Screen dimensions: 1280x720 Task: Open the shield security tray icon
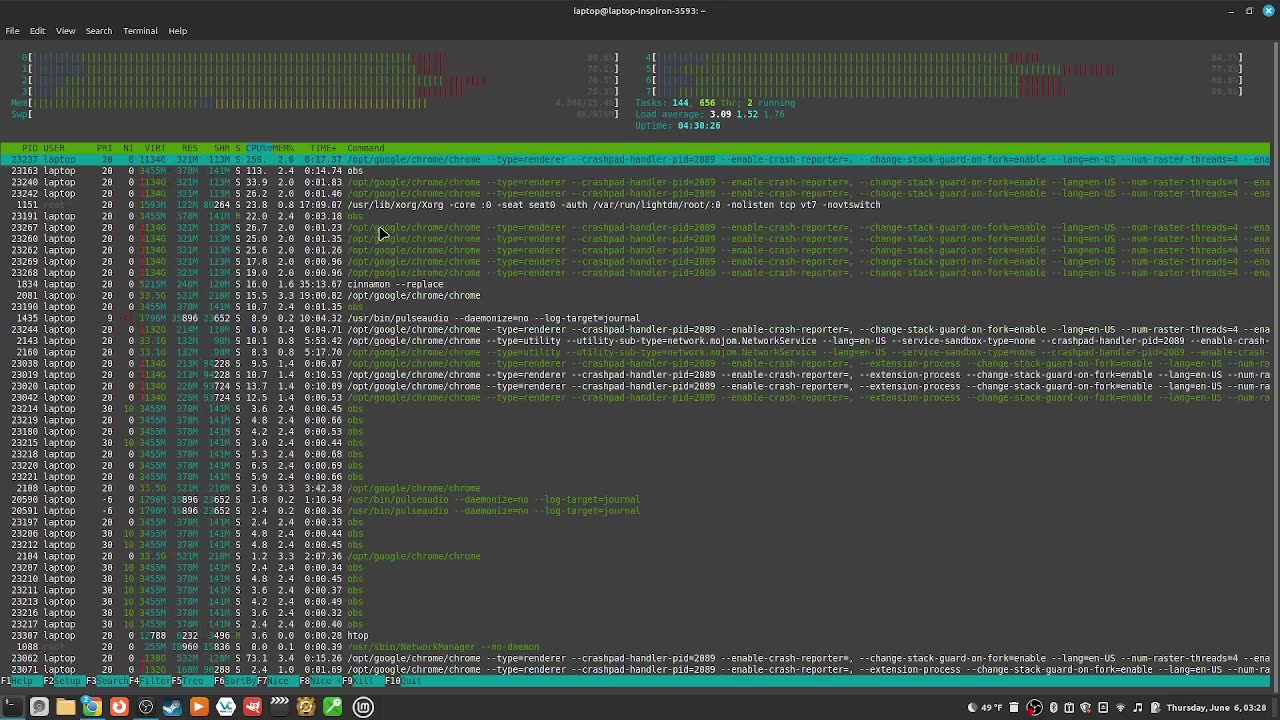tap(1086, 707)
